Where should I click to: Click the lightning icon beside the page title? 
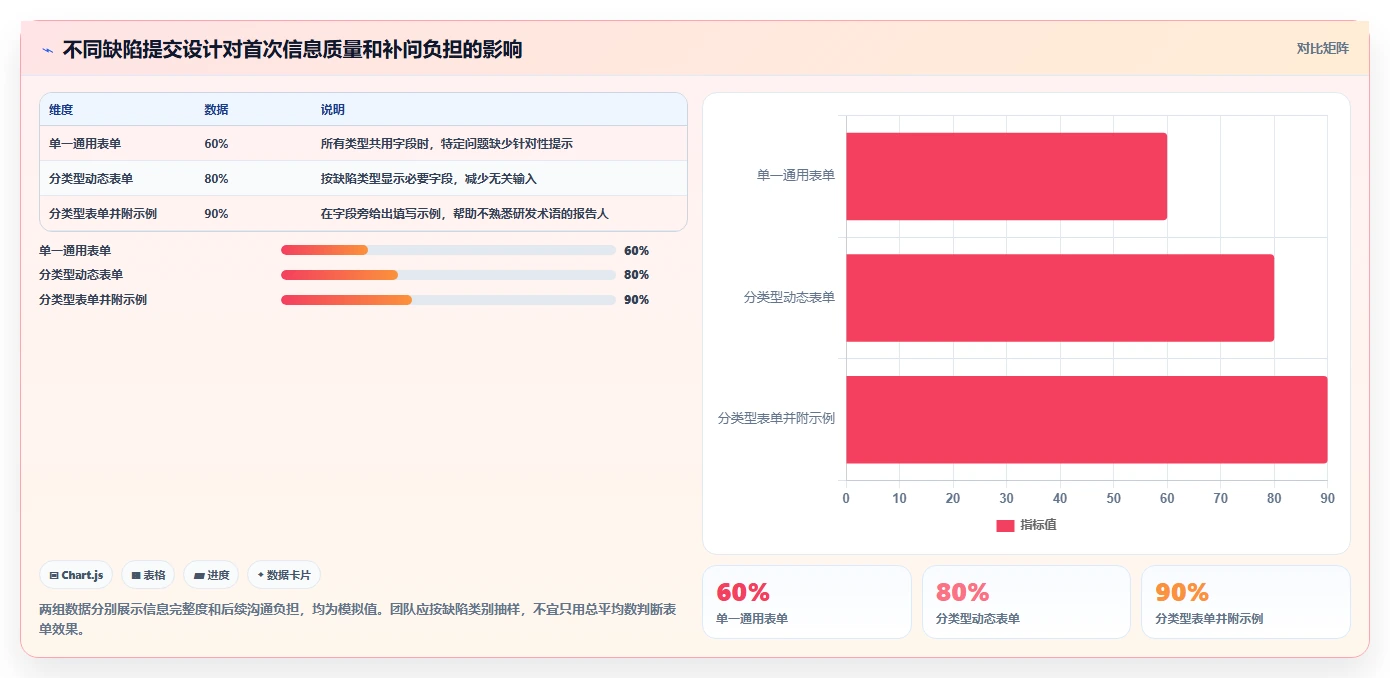(x=47, y=50)
